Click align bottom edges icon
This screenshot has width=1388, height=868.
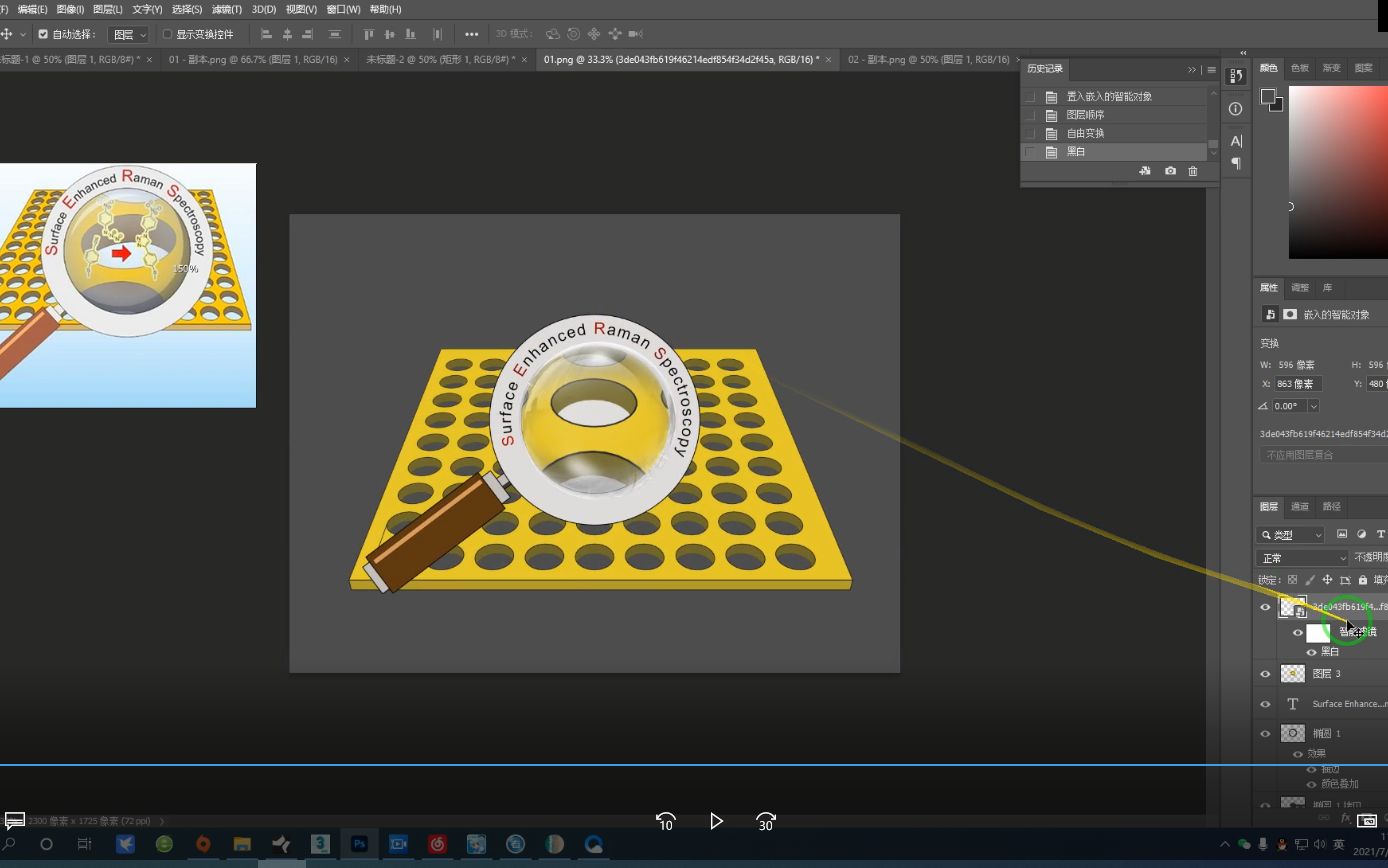coord(410,34)
